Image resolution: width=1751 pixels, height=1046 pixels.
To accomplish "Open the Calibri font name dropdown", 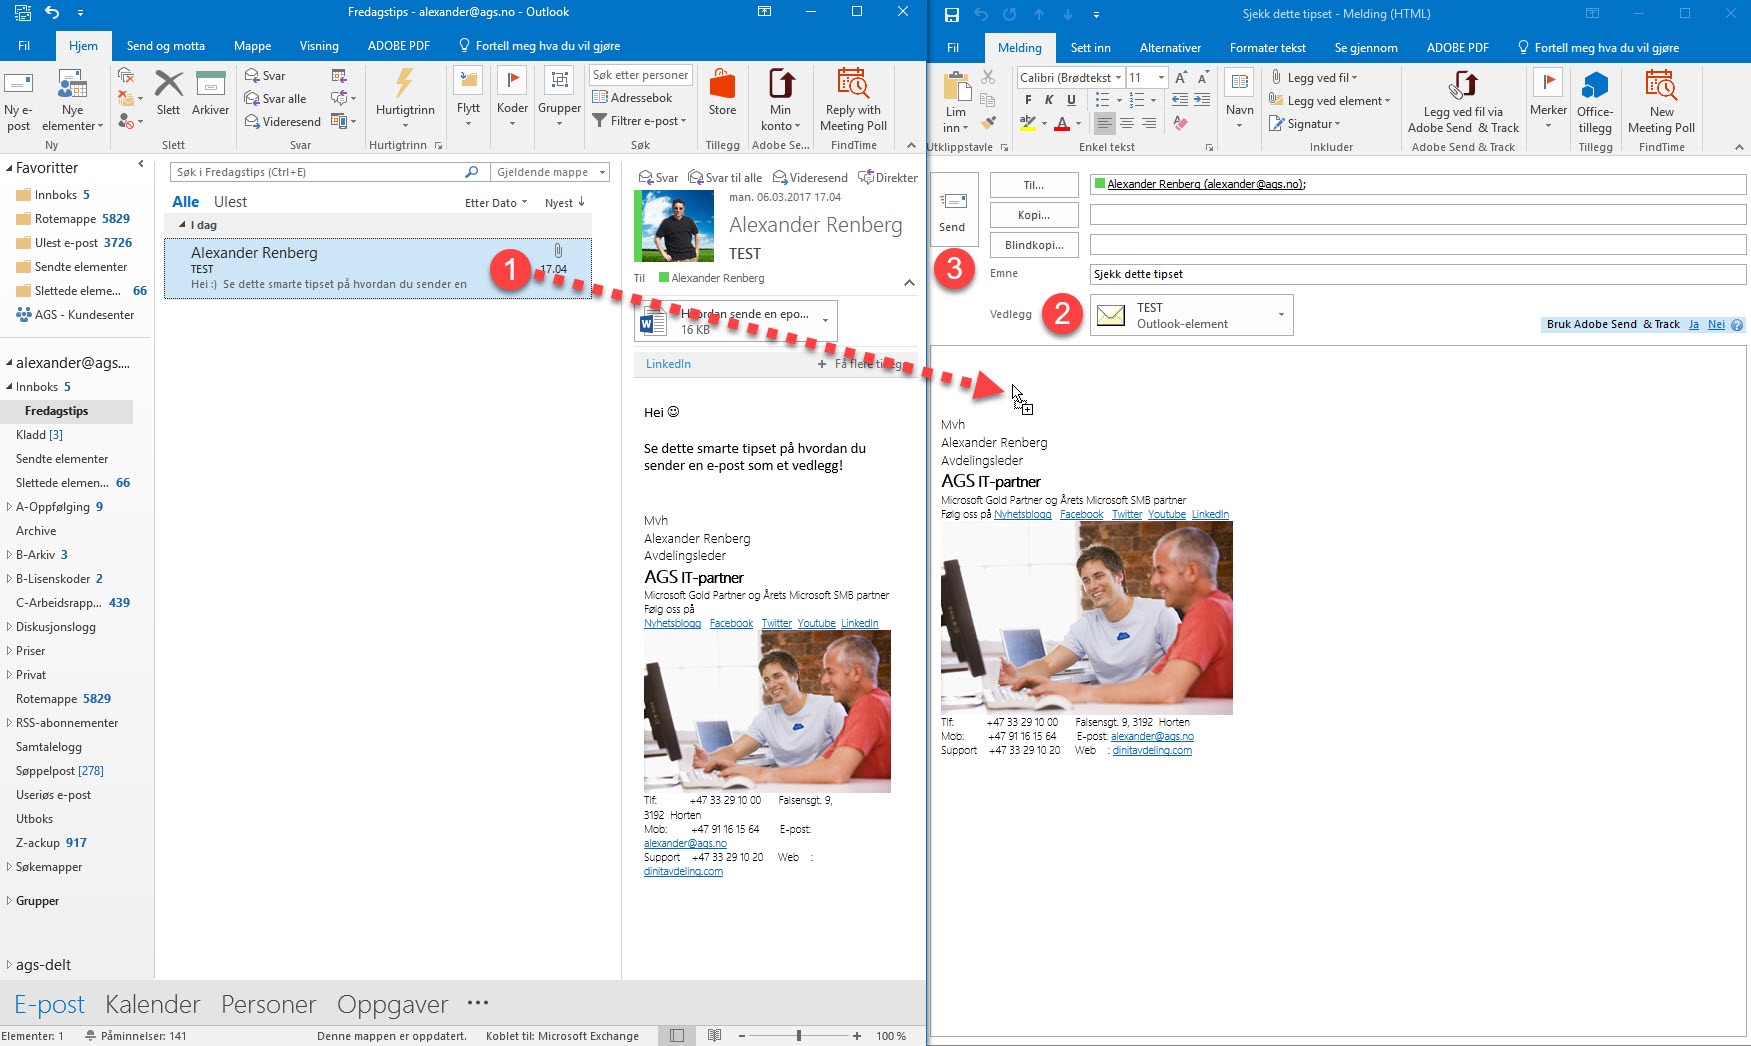I will [1118, 78].
